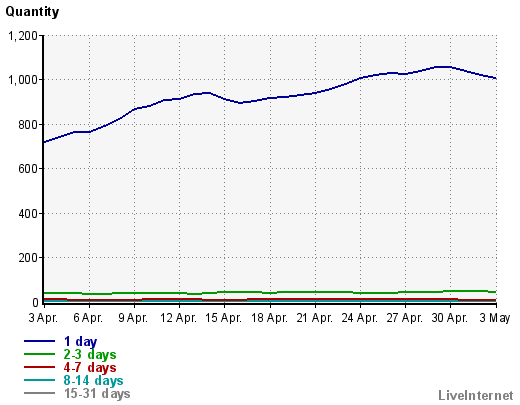The image size is (520, 405).
Task: Select the green legend line swatch
Action: [39, 354]
